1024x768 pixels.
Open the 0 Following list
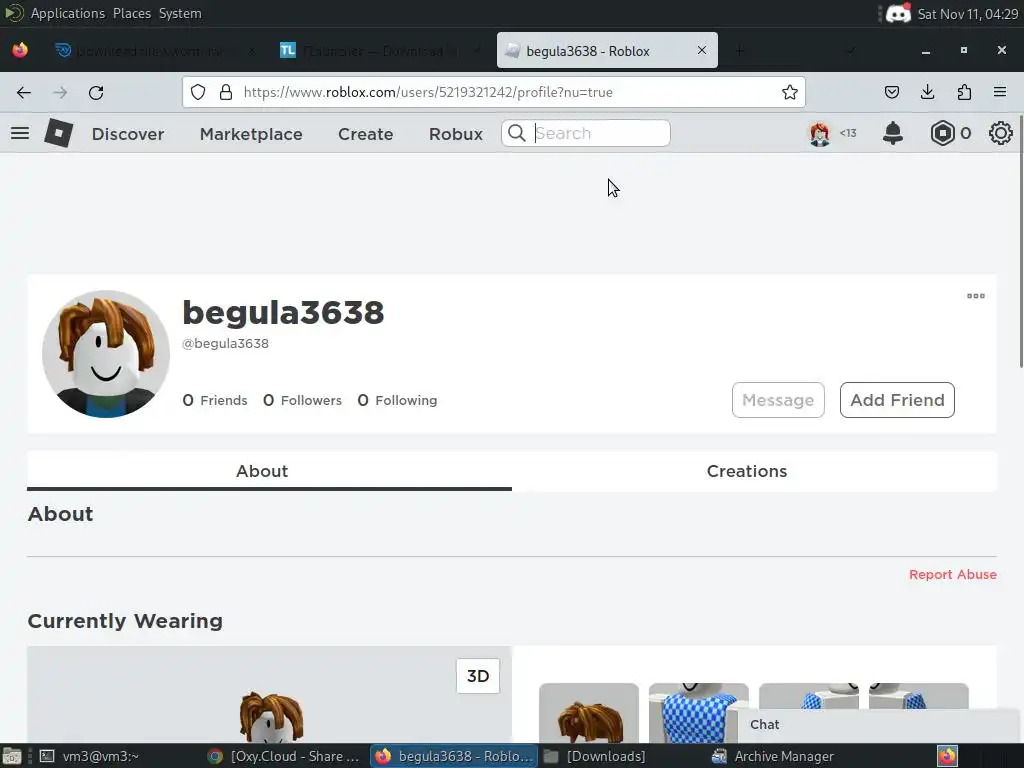(397, 400)
